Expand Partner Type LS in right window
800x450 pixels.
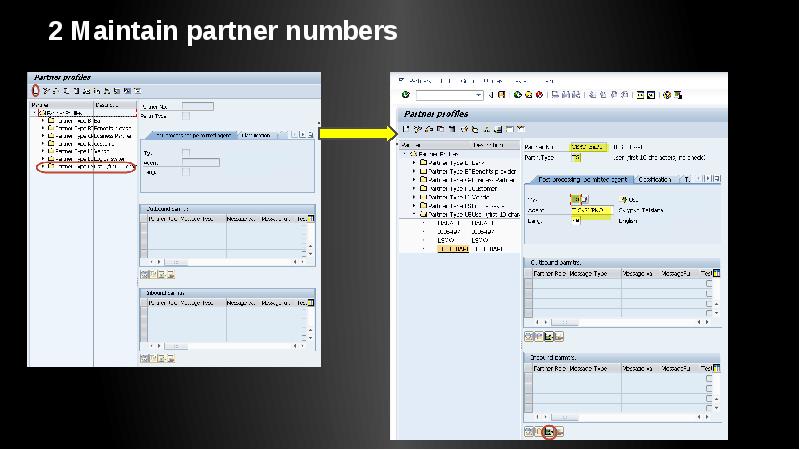pos(414,206)
